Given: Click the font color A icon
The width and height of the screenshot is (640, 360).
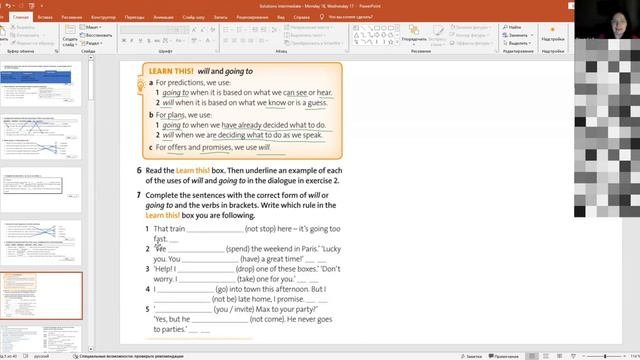Looking at the screenshot, I should coord(208,40).
